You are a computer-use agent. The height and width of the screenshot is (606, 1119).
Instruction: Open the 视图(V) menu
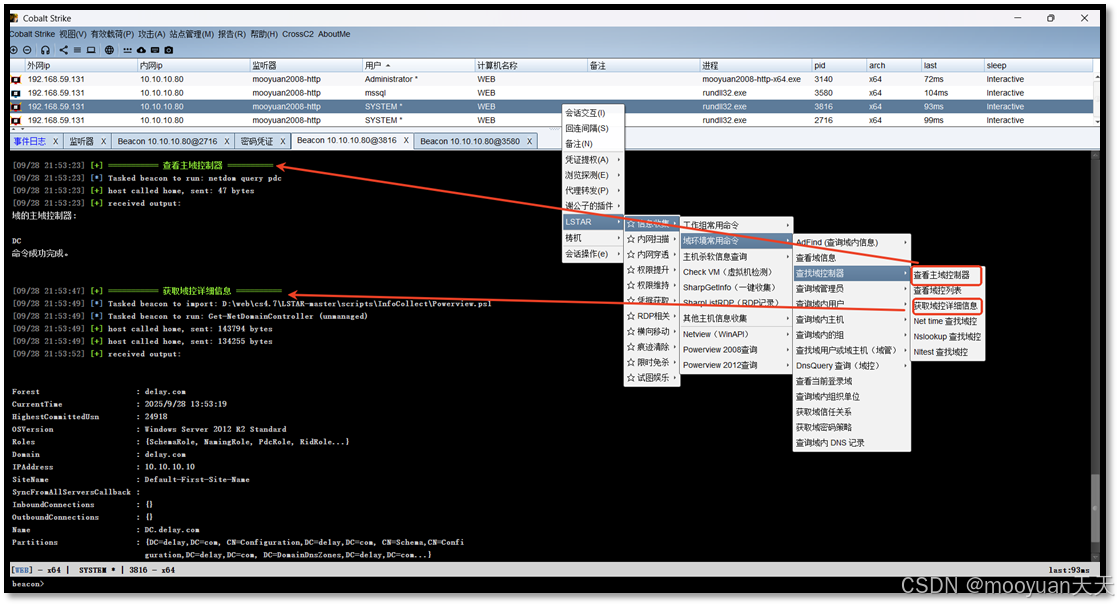click(73, 34)
